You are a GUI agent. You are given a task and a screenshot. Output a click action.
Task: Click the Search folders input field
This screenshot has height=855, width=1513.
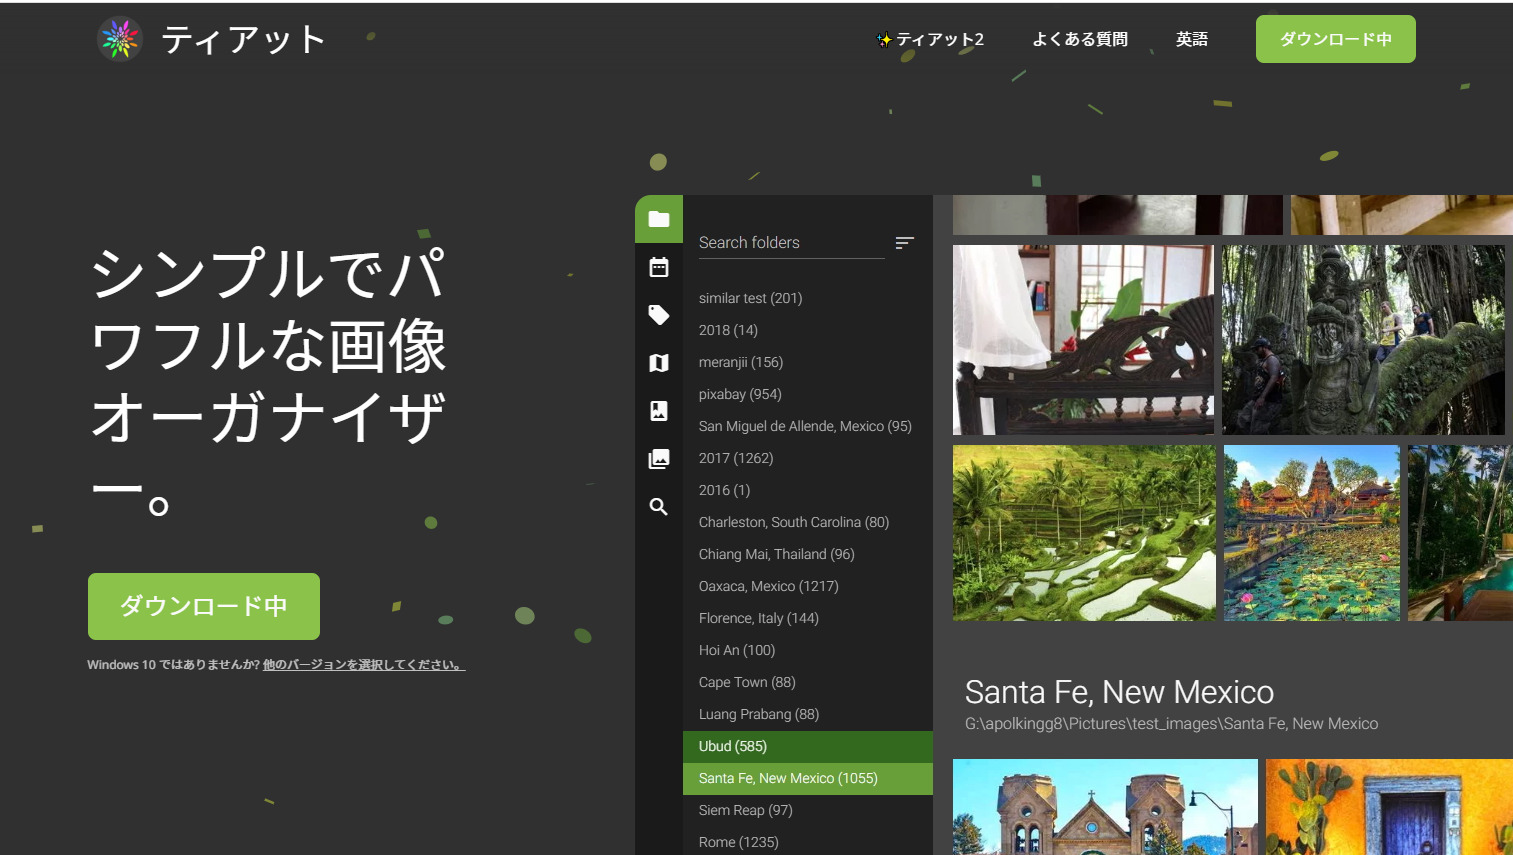click(x=790, y=243)
